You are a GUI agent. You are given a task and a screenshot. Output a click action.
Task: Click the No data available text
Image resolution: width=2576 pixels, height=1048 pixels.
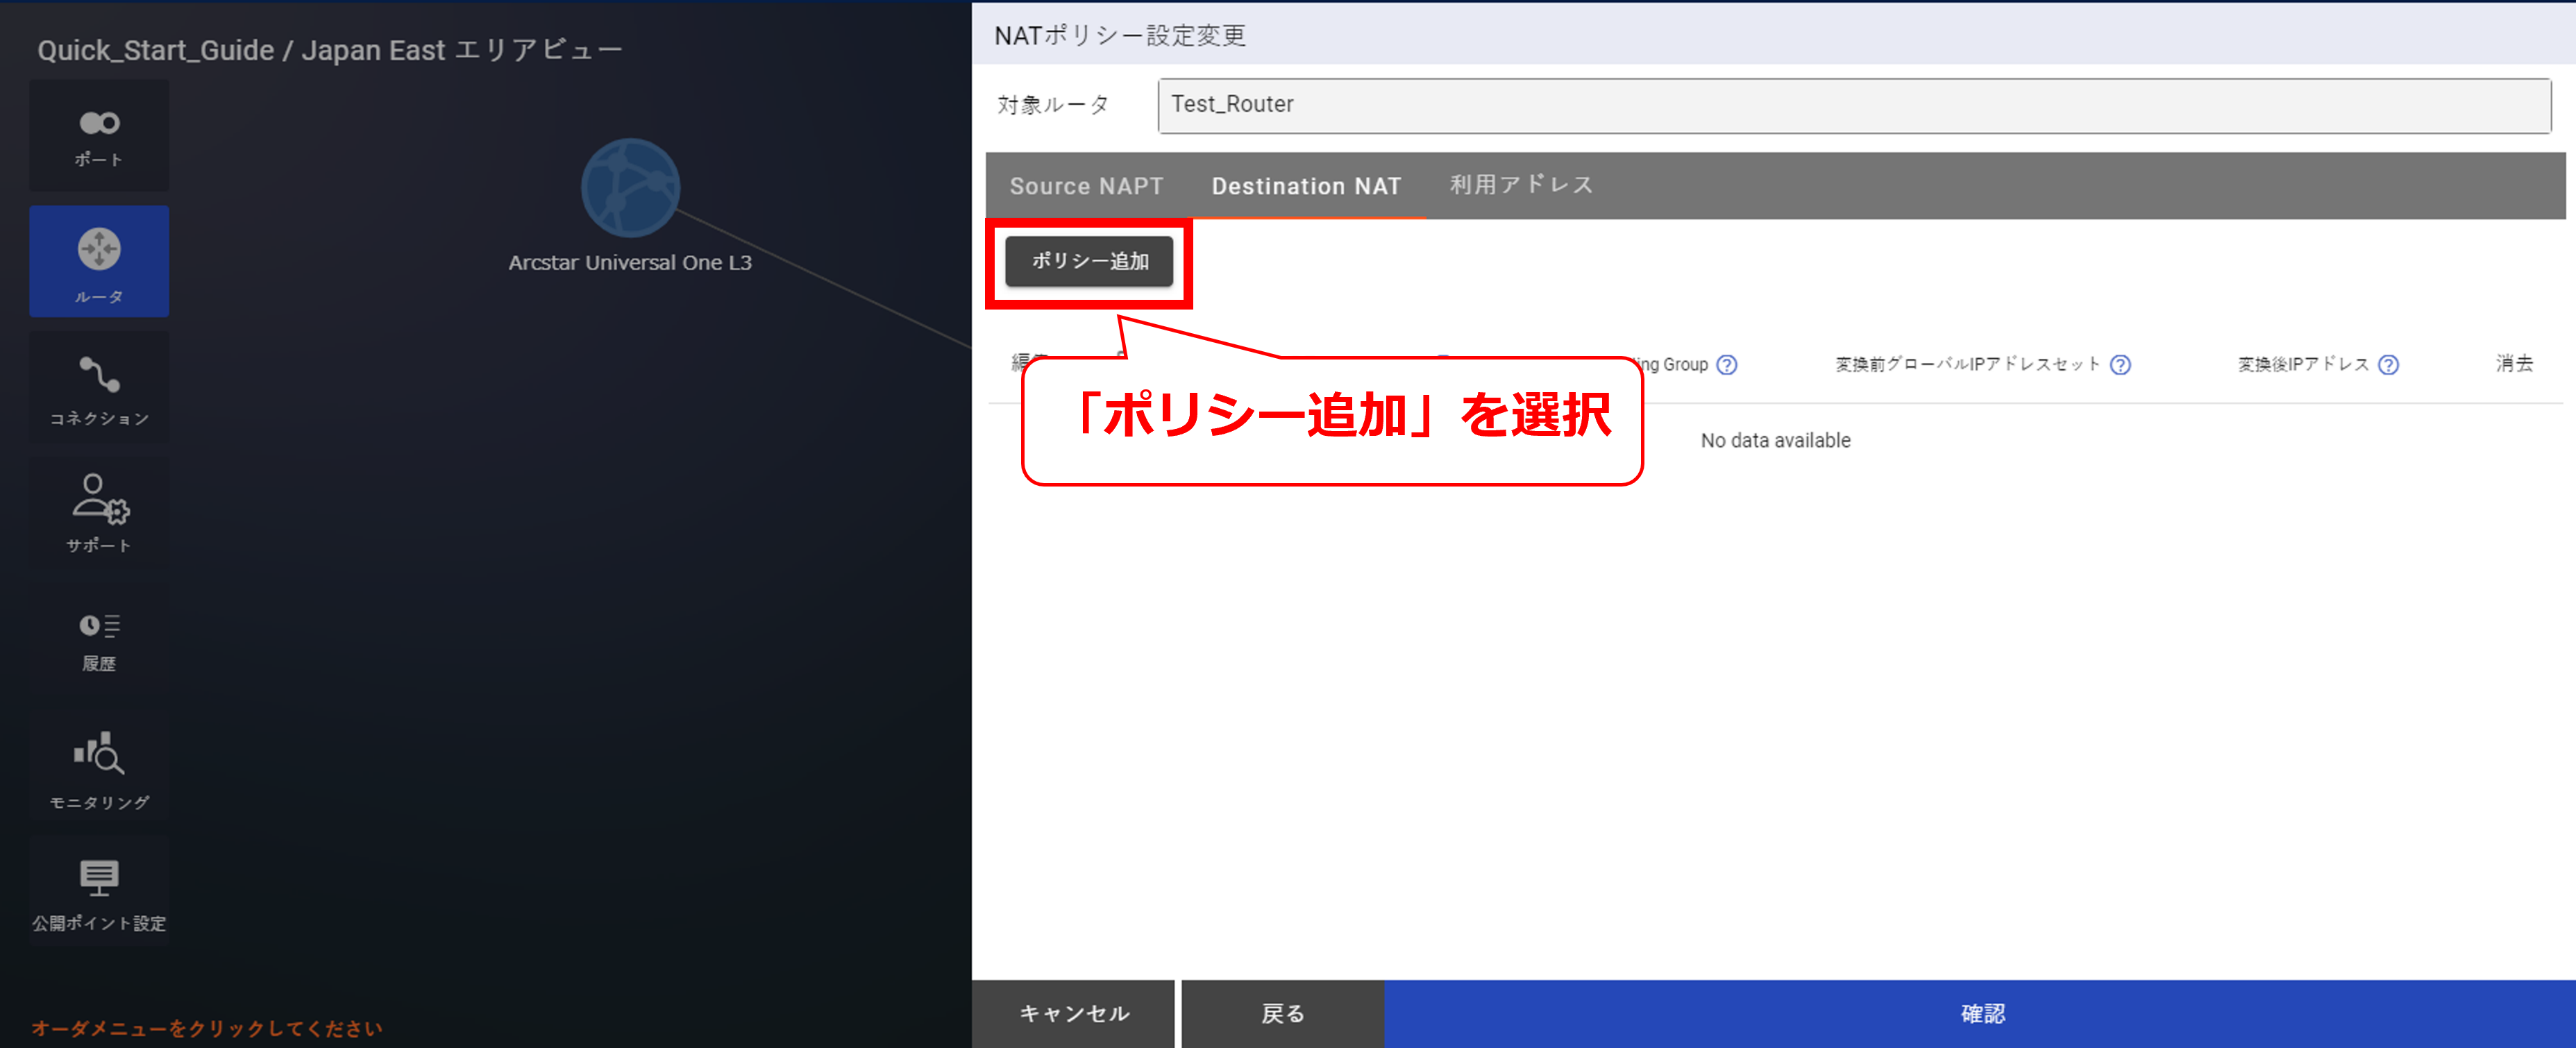(1775, 441)
